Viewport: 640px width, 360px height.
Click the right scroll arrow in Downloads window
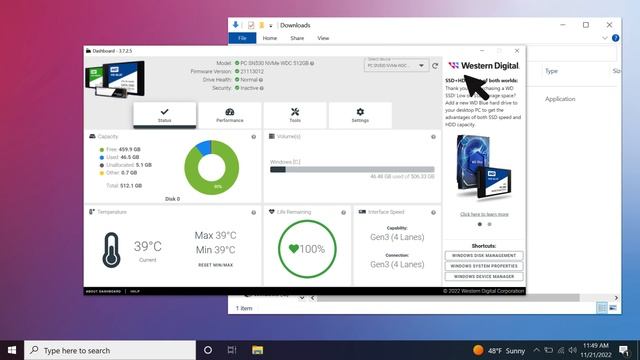pos(616,298)
